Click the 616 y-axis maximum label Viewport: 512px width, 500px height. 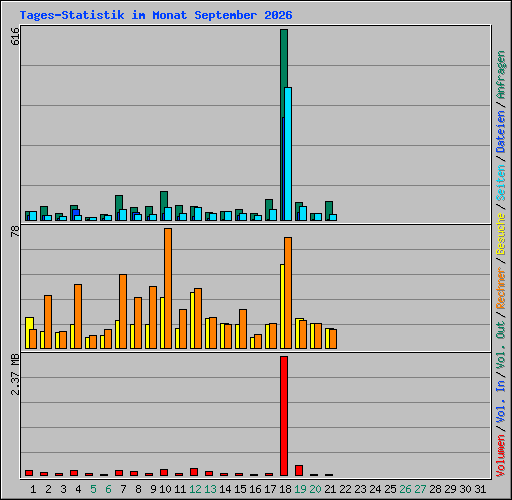click(x=15, y=36)
